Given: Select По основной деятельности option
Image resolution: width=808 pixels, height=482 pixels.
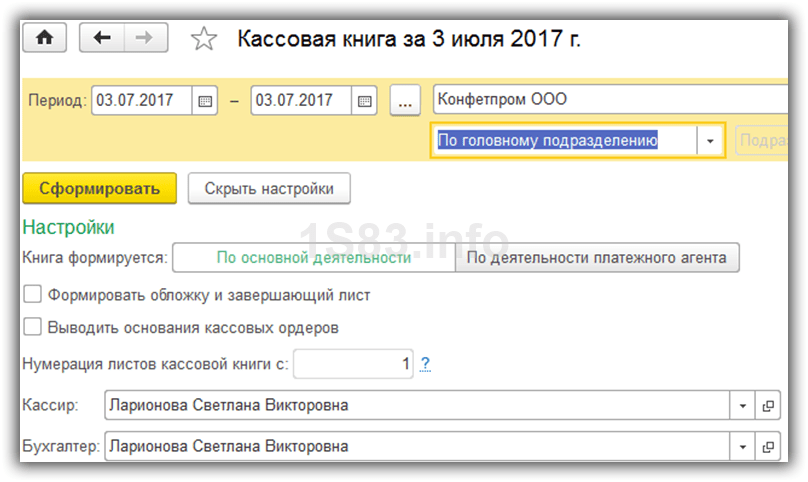Looking at the screenshot, I should pyautogui.click(x=314, y=257).
